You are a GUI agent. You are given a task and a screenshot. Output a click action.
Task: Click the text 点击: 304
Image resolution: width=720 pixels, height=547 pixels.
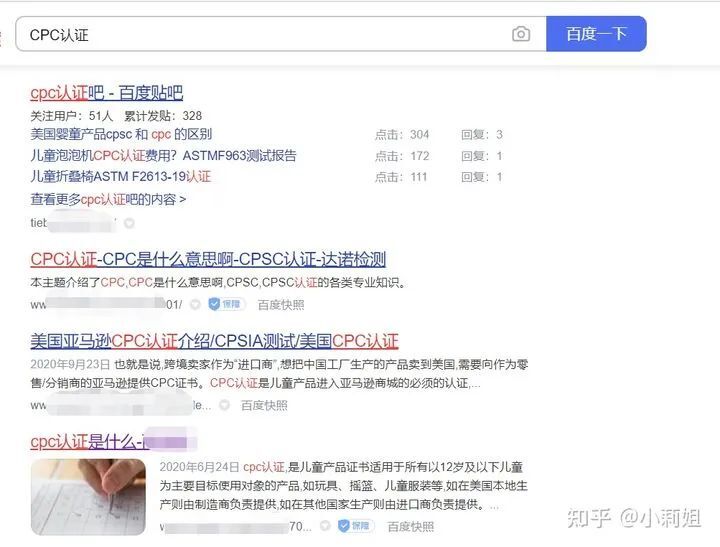click(402, 135)
